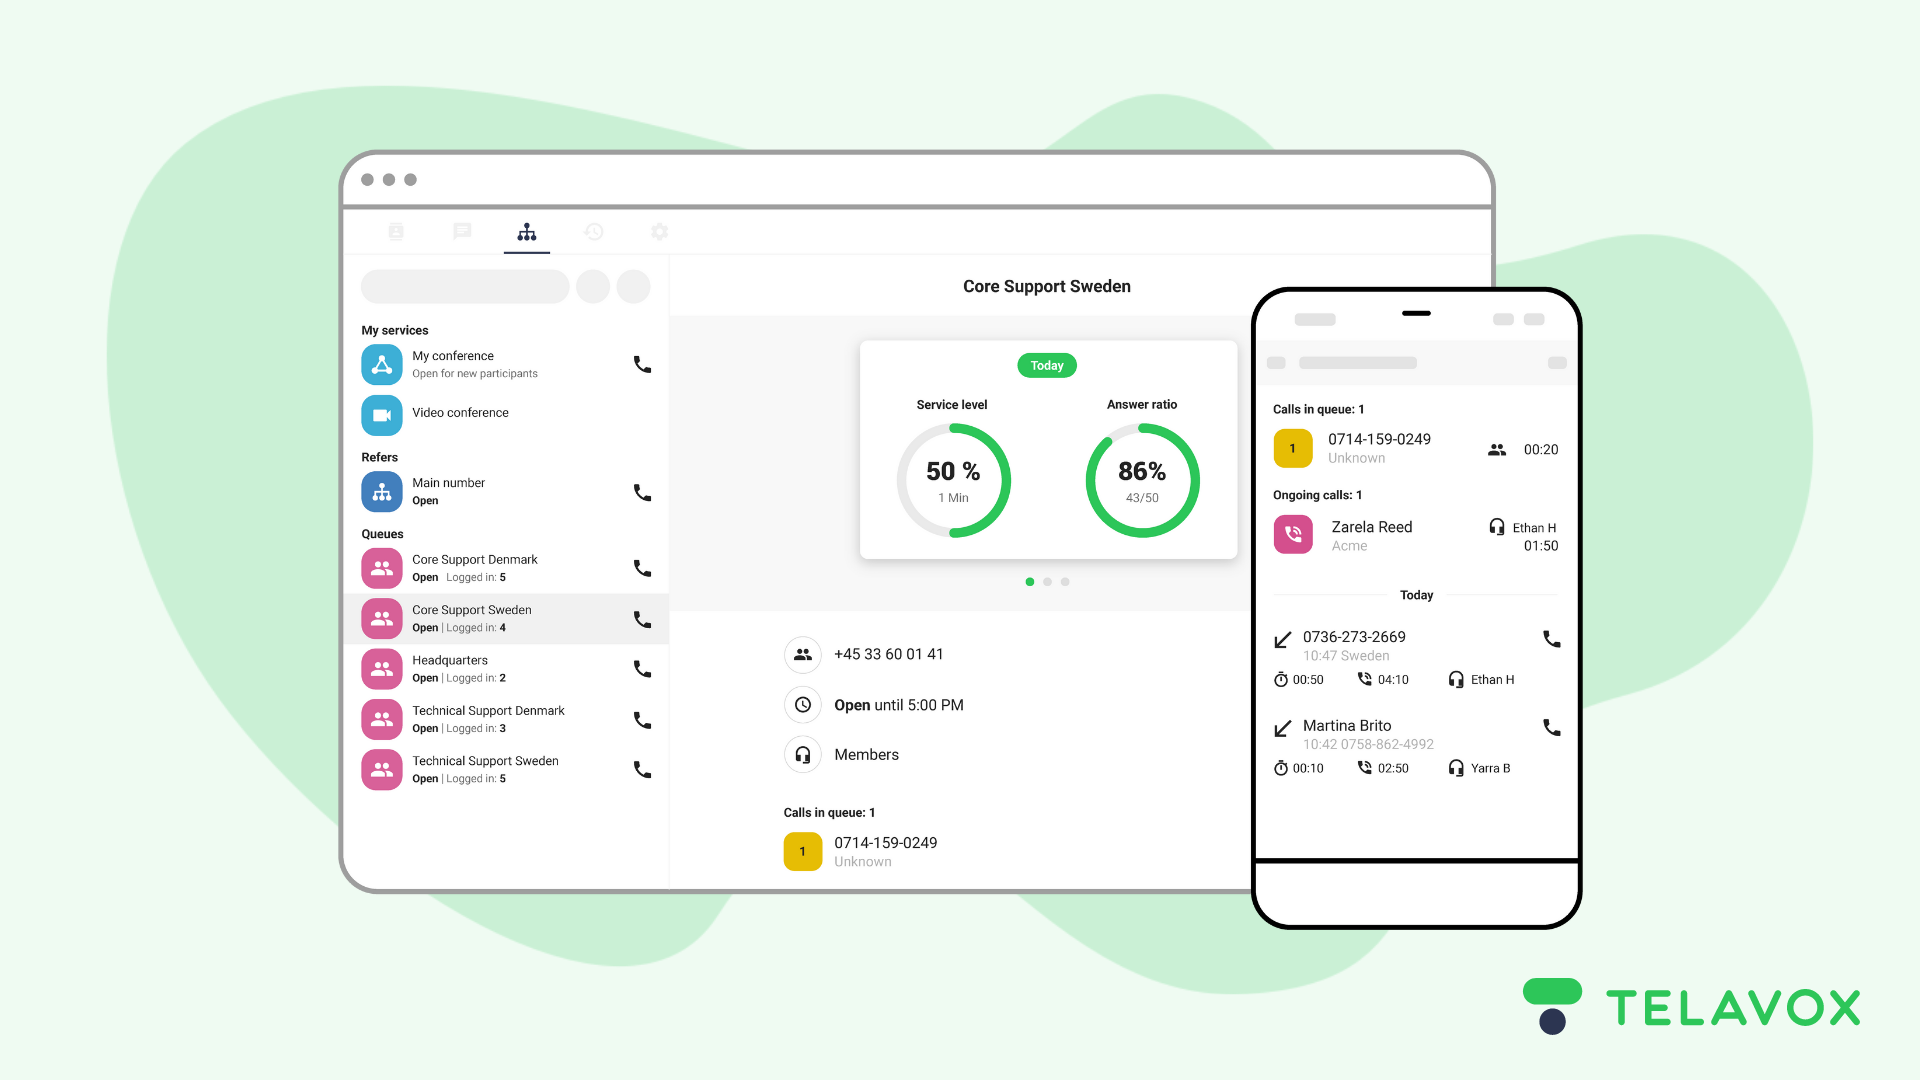The image size is (1920, 1080).
Task: Click the Today filter button on stats card
Action: (x=1046, y=365)
